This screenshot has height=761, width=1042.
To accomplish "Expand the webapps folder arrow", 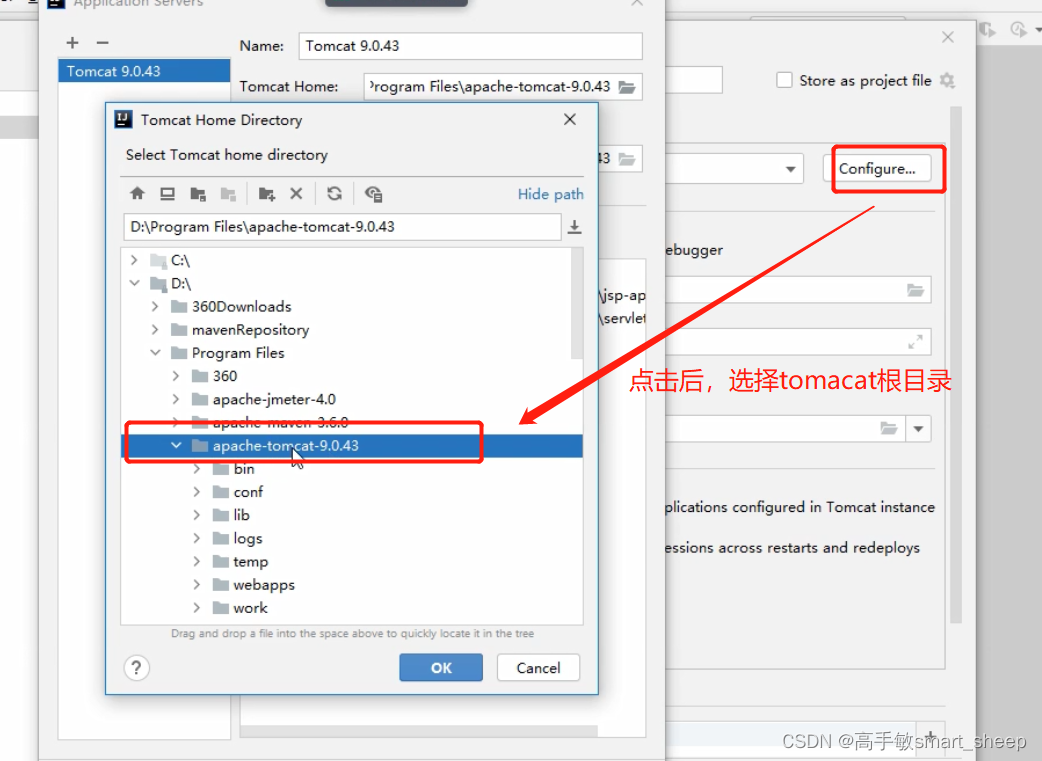I will [x=197, y=585].
